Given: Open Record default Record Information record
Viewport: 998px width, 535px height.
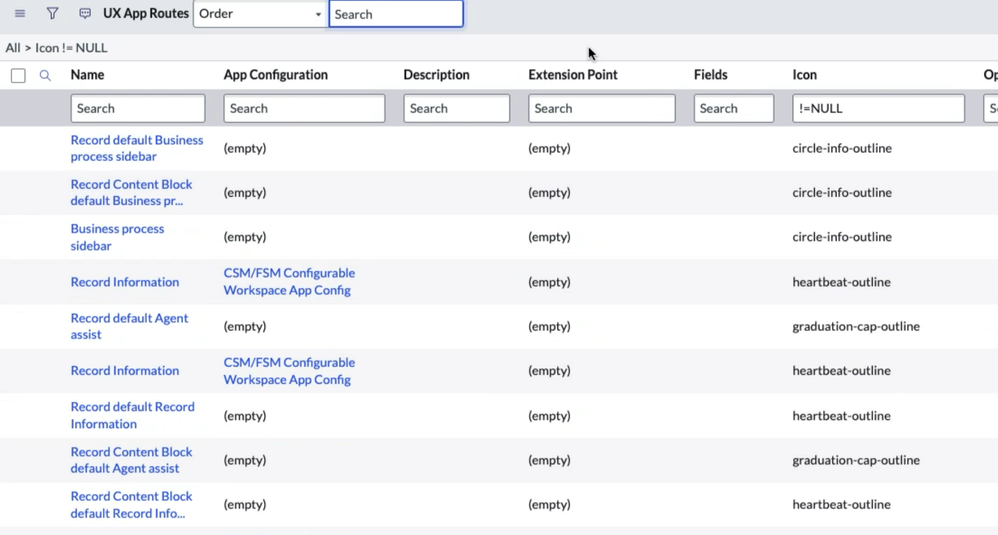Looking at the screenshot, I should coord(132,415).
